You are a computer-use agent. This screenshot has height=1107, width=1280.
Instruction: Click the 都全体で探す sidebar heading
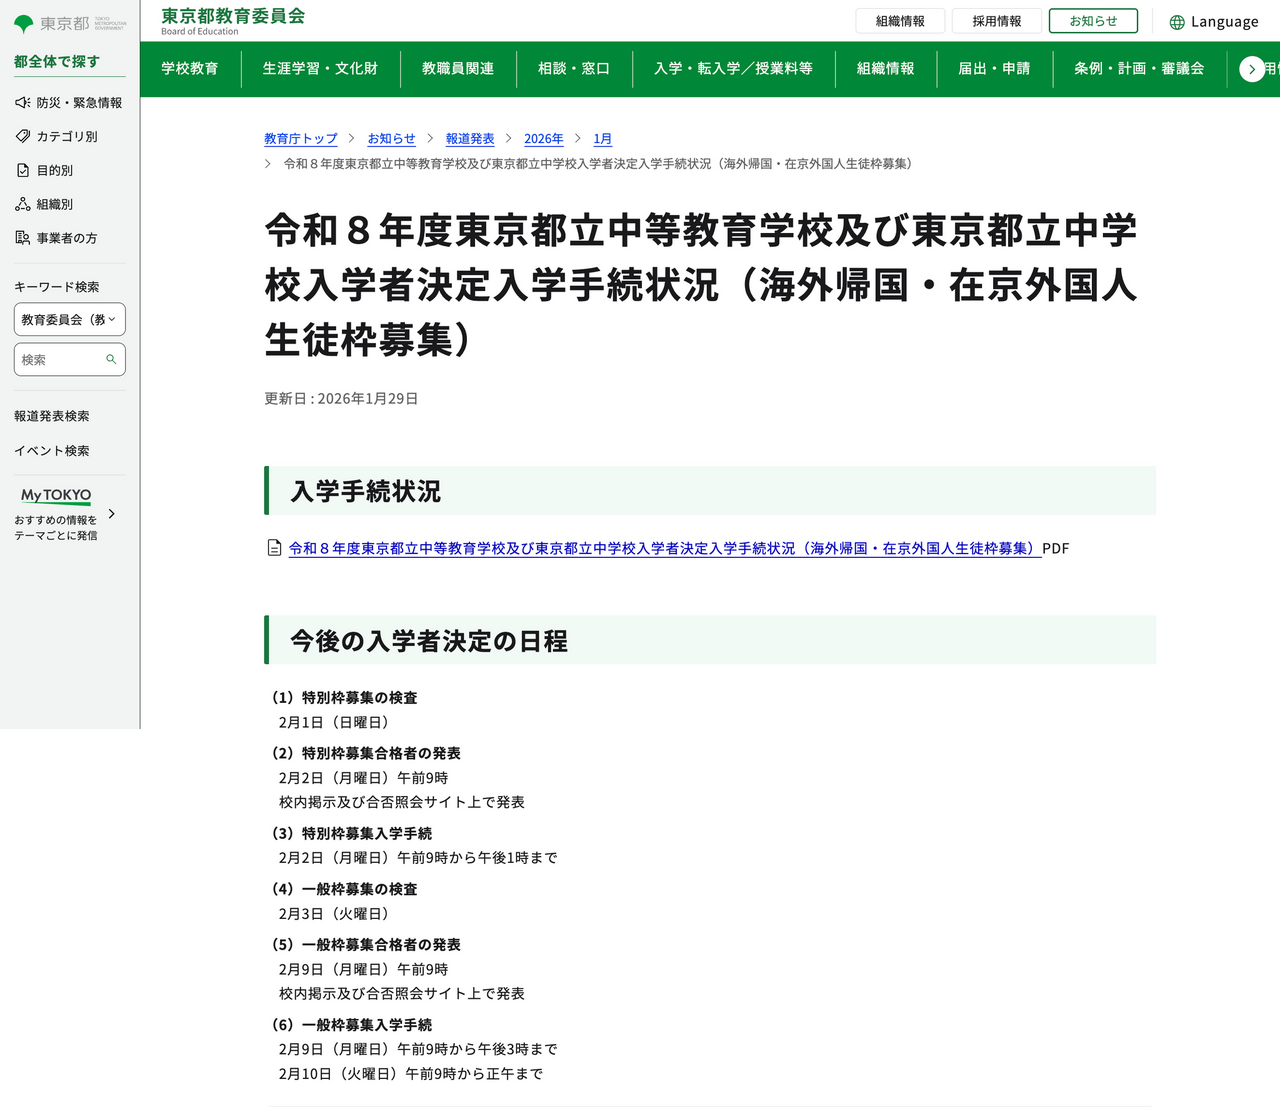coord(57,61)
